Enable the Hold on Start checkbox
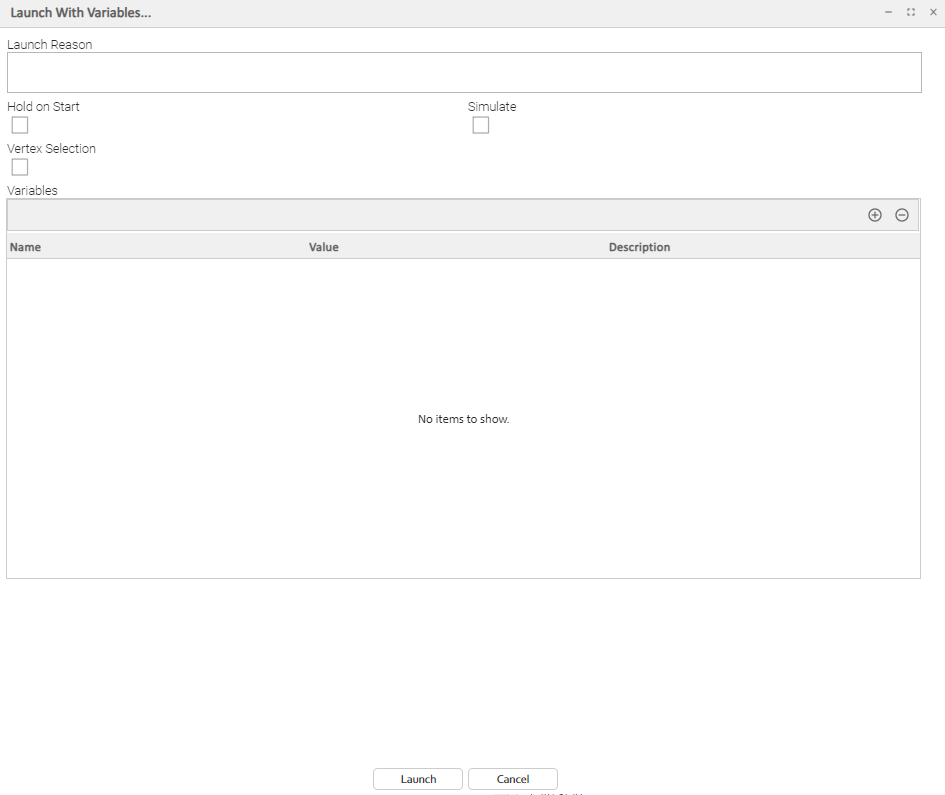 (20, 125)
